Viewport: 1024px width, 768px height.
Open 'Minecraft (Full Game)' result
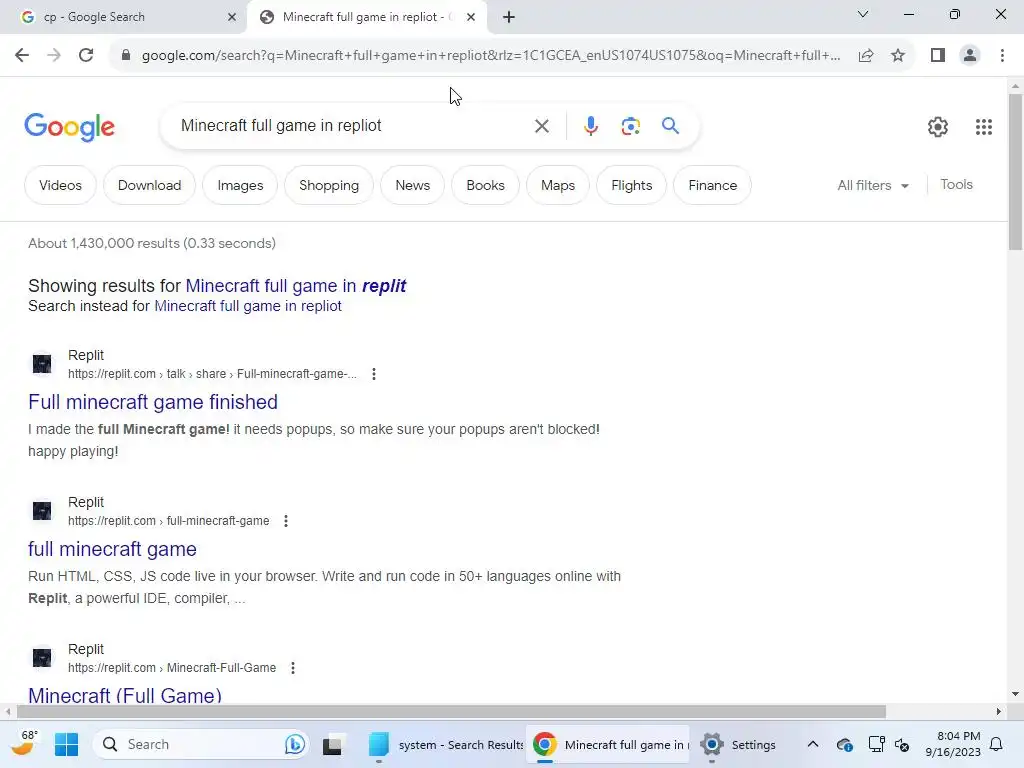pyautogui.click(x=125, y=694)
